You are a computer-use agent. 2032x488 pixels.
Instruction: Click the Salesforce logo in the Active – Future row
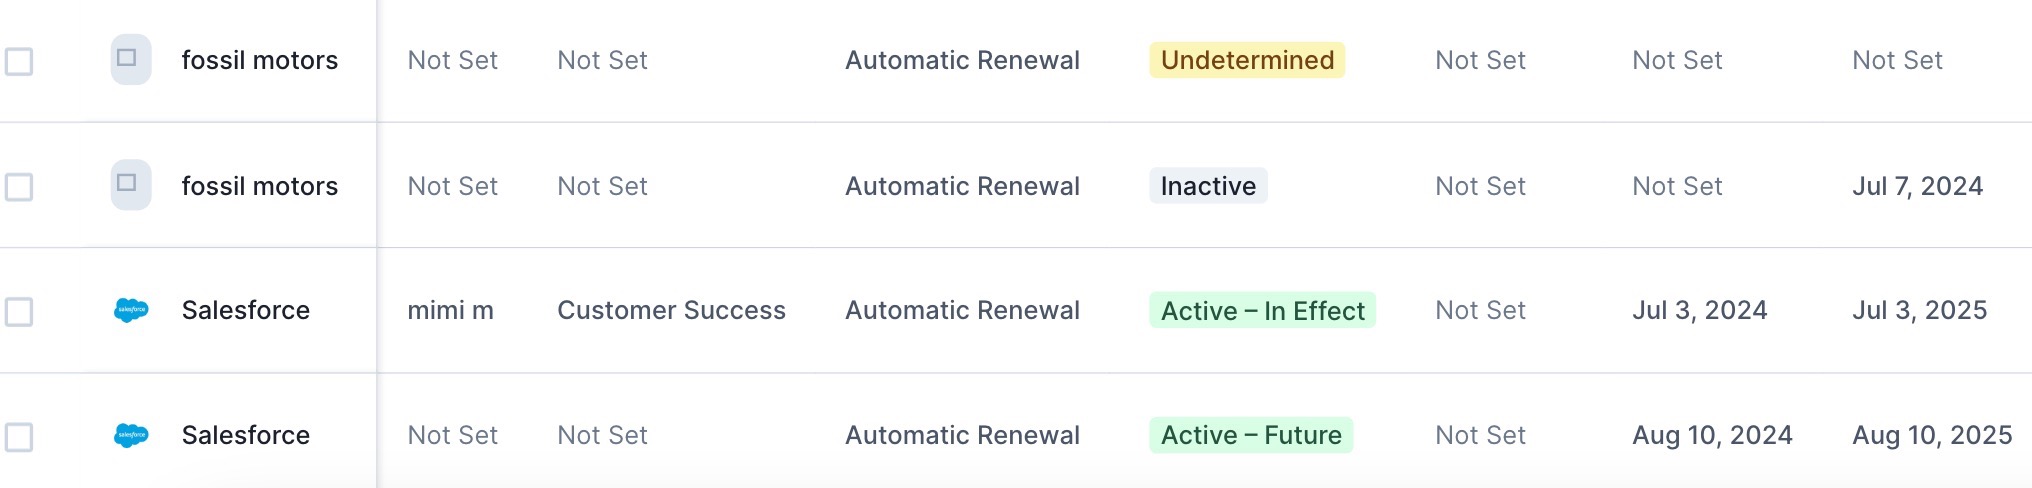(131, 435)
